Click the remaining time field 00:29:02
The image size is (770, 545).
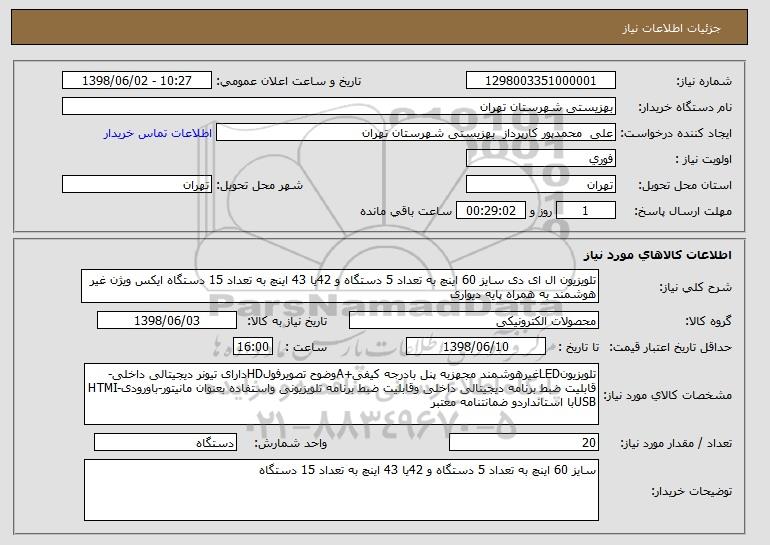(x=491, y=211)
